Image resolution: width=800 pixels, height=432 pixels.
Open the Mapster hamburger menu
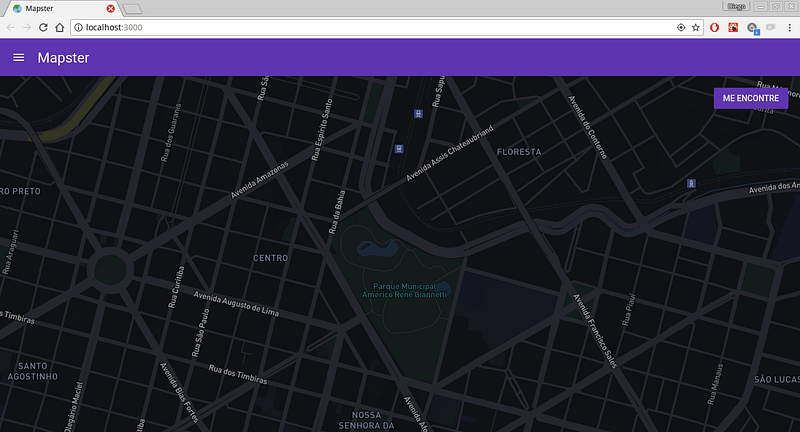(x=18, y=58)
